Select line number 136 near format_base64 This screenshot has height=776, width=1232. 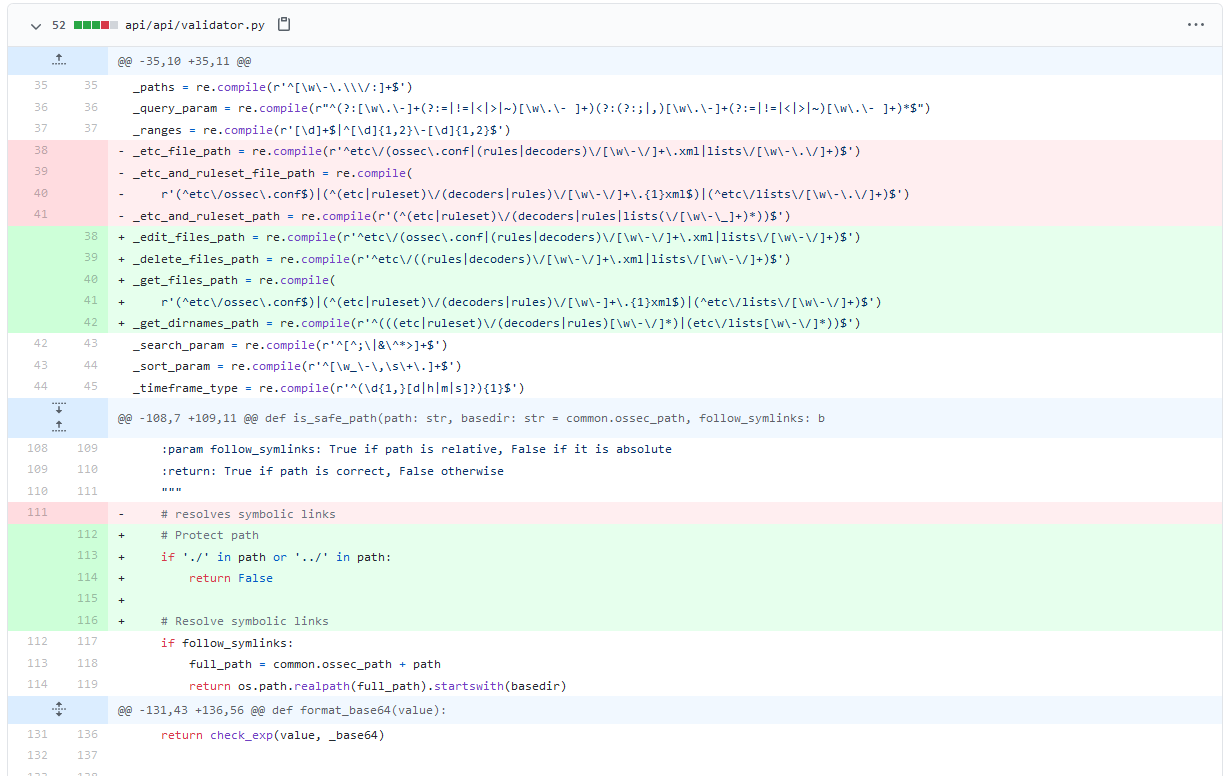[x=88, y=734]
